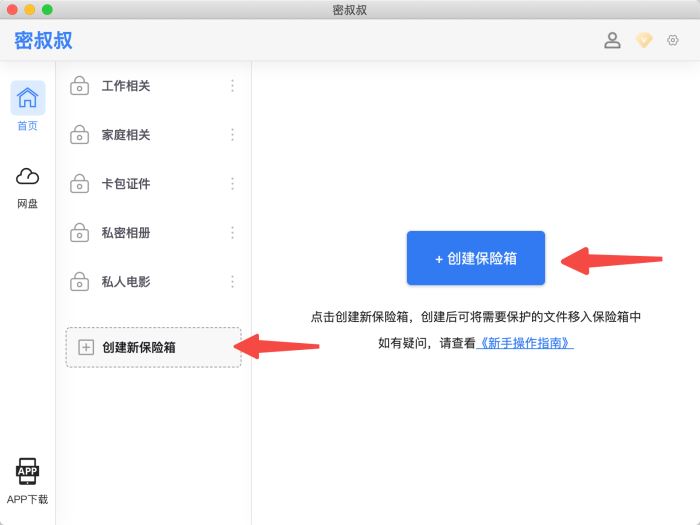Click the lock icon beside 工作相关
700x525 pixels.
coord(79,86)
